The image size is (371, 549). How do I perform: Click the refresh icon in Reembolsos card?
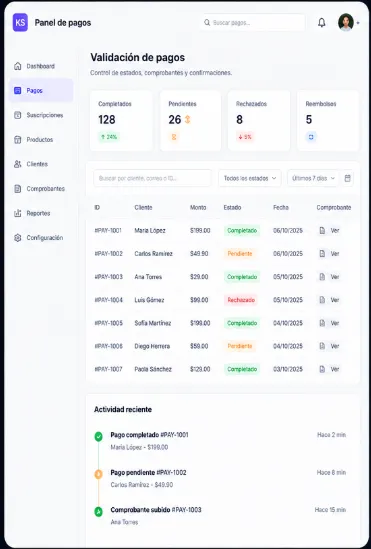(311, 137)
